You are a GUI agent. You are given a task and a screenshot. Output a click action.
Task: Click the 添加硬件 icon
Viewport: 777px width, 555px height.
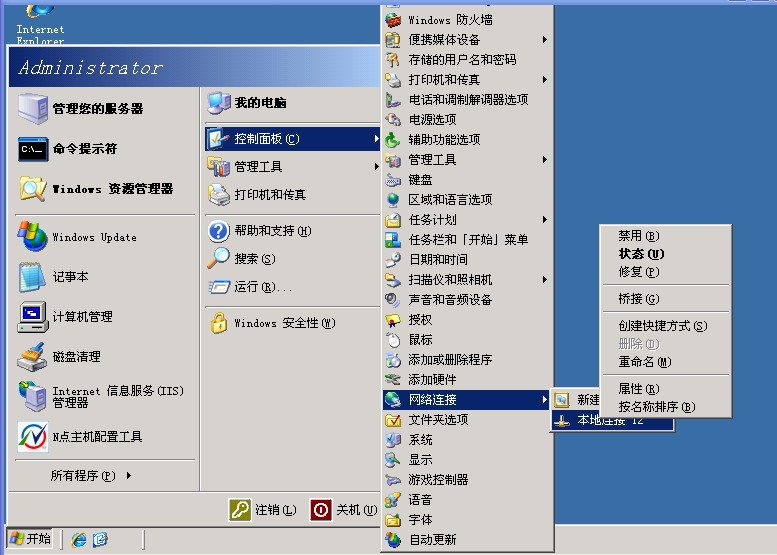(x=393, y=380)
